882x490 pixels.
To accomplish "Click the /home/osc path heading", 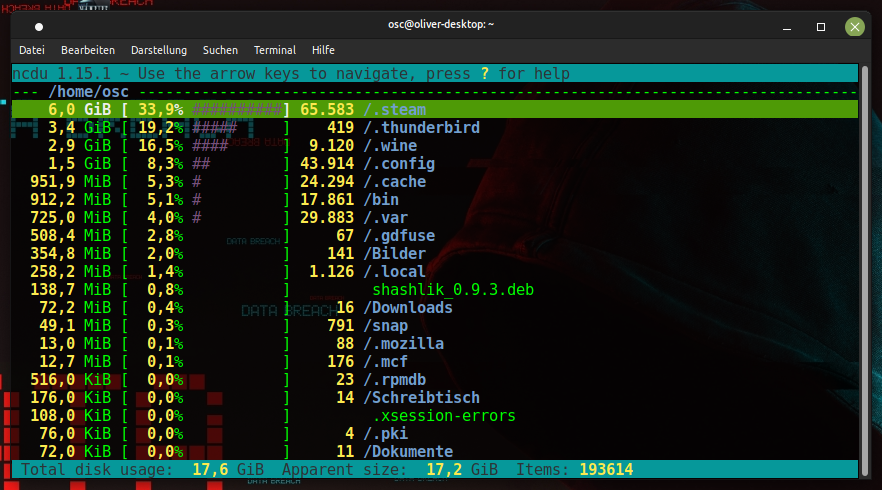I will click(x=88, y=92).
